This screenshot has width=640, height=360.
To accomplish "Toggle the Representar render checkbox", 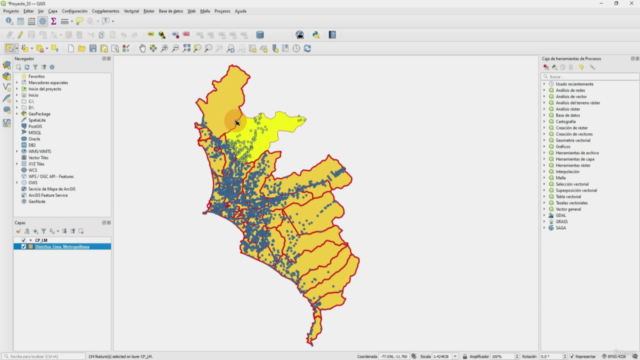I will pos(572,356).
